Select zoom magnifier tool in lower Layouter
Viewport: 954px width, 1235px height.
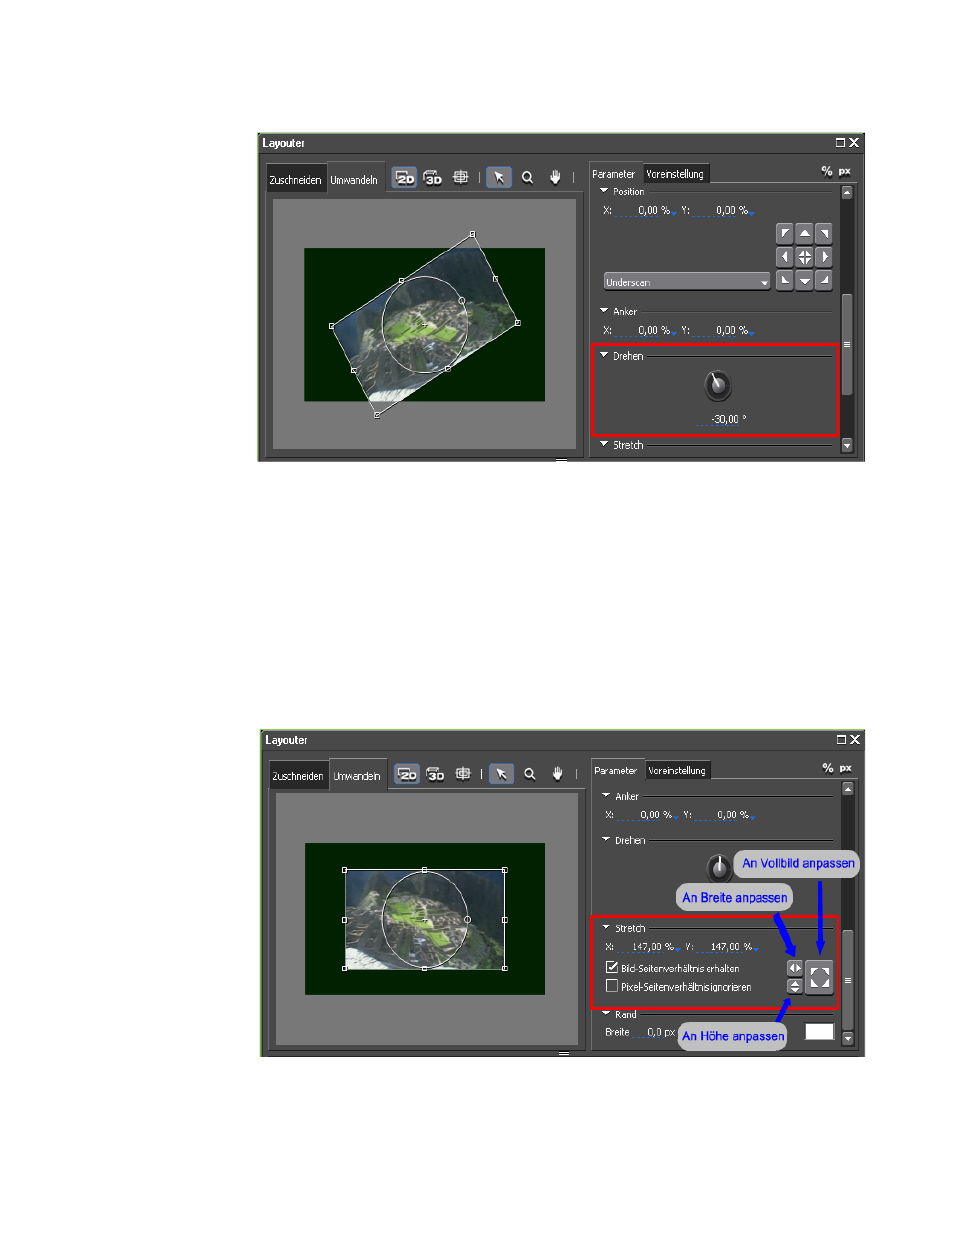pos(530,774)
